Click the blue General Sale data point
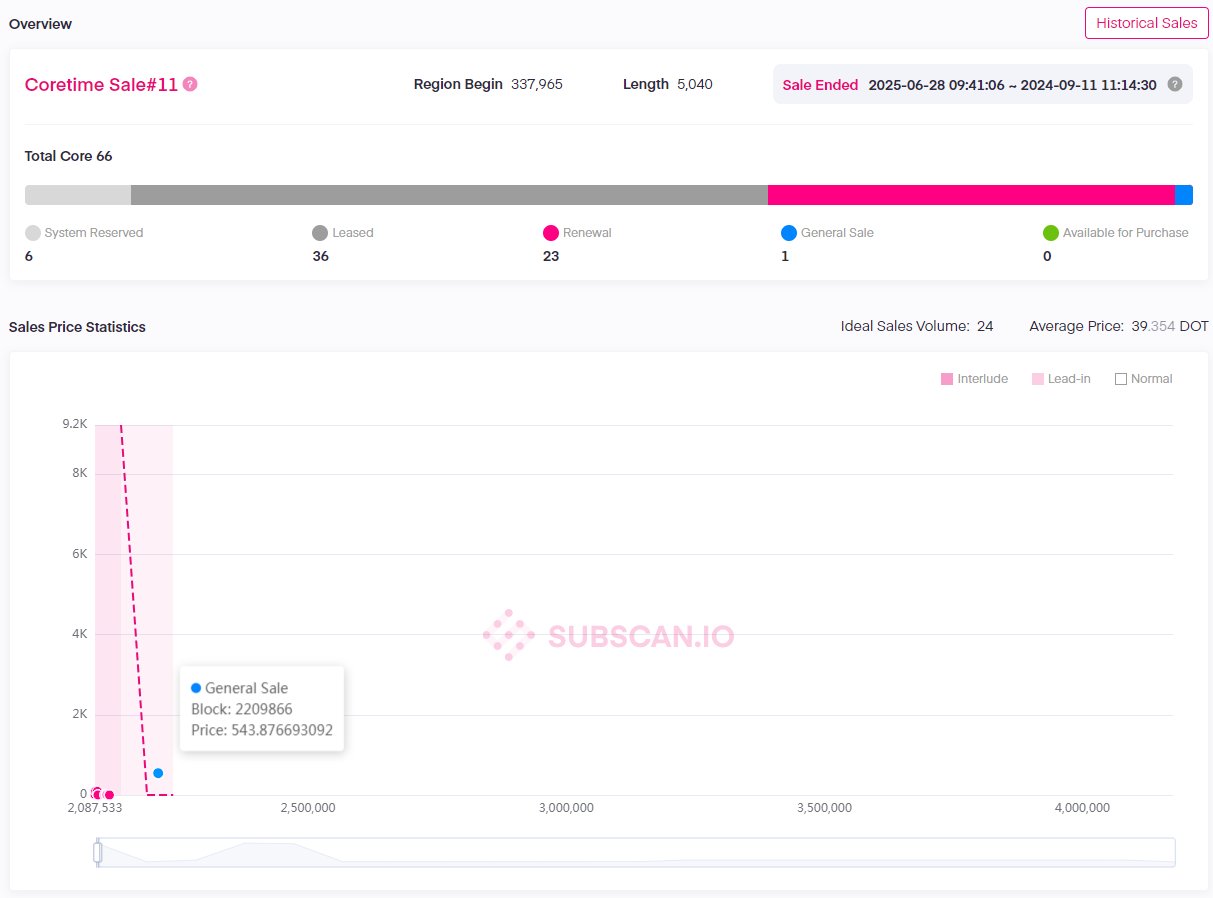The width and height of the screenshot is (1213, 898). coord(158,773)
